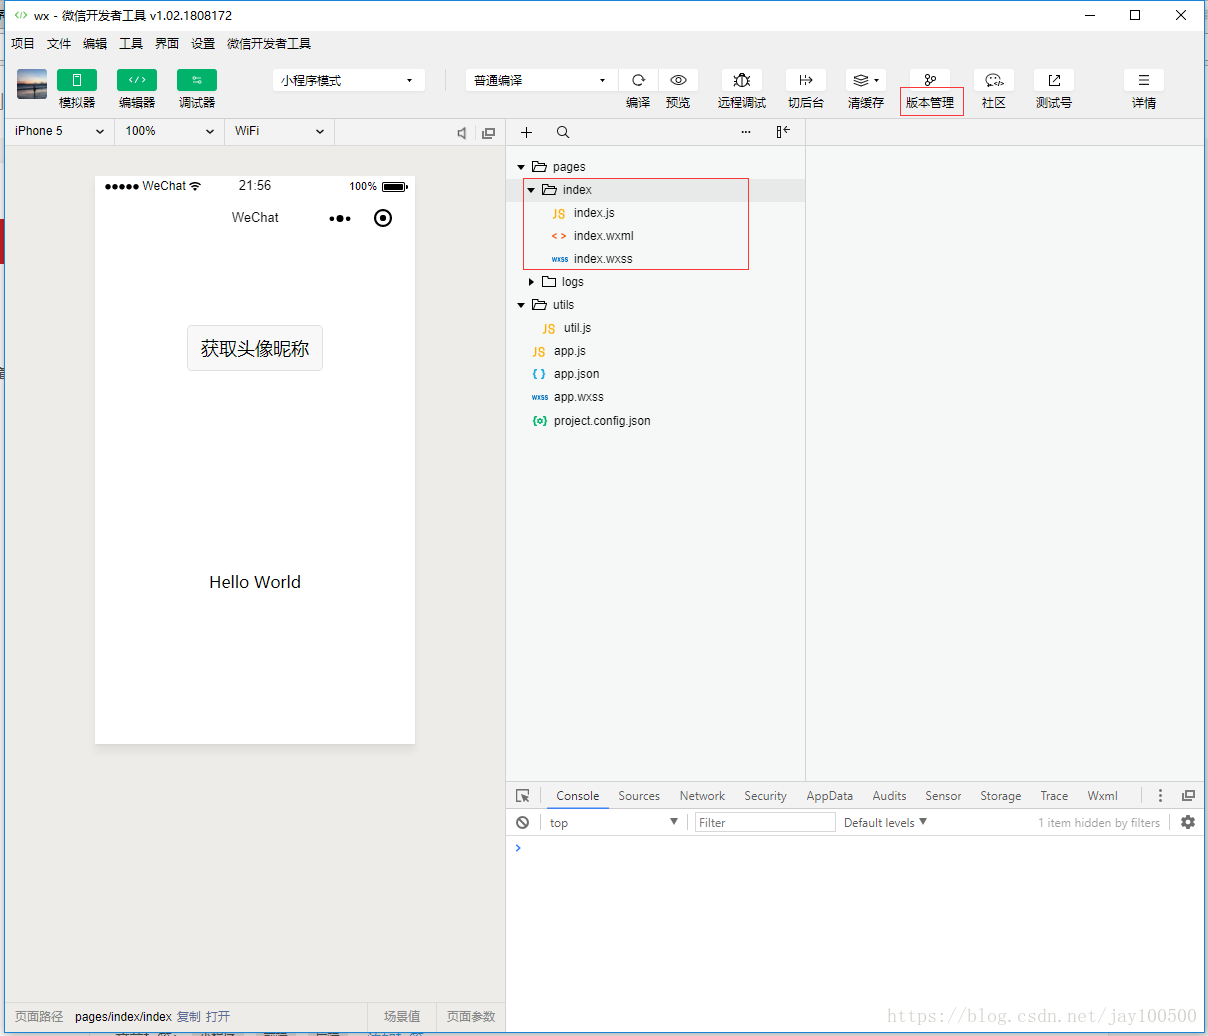Click the switch-to-background icon
Viewport: 1208px width, 1036px height.
pos(806,80)
